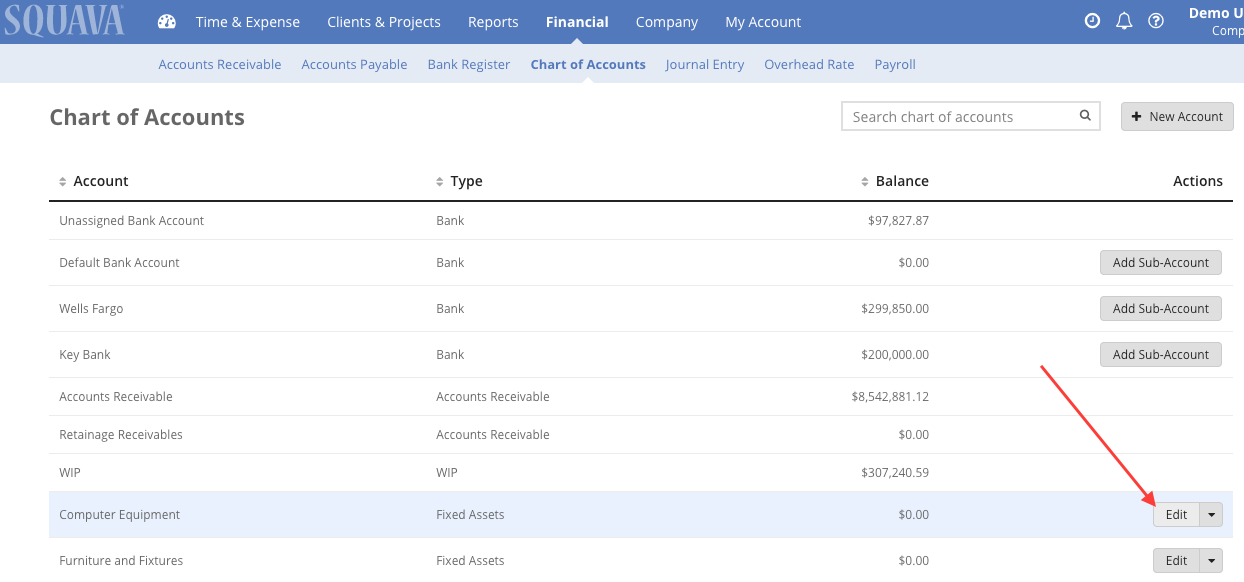1244x582 pixels.
Task: Sort by the Account column arrows
Action: tap(62, 181)
